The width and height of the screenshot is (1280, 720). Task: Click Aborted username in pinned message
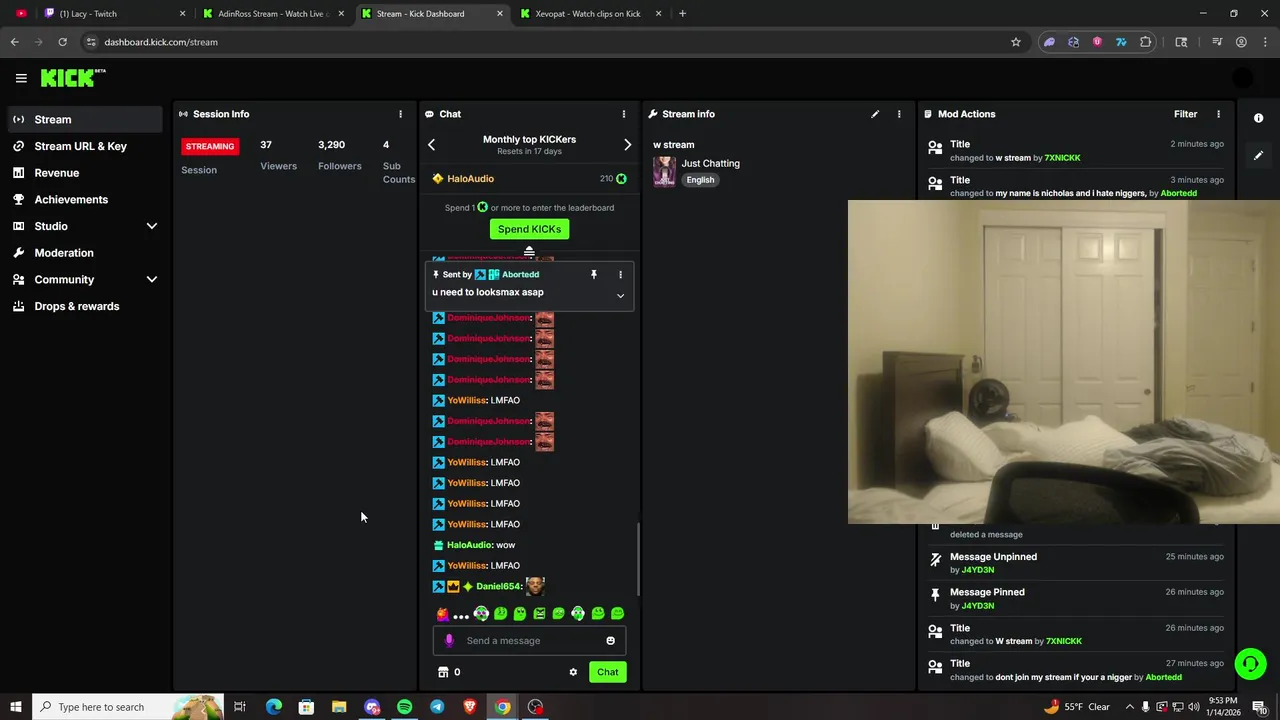click(520, 274)
